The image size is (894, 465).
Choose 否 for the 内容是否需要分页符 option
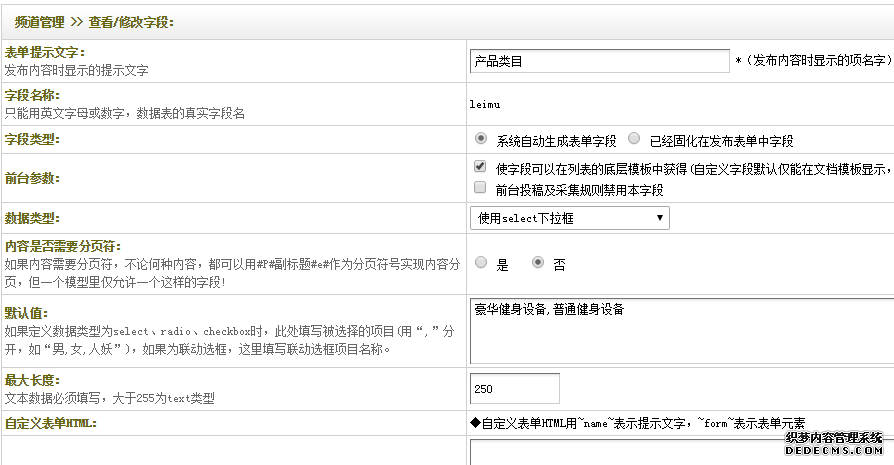(538, 264)
